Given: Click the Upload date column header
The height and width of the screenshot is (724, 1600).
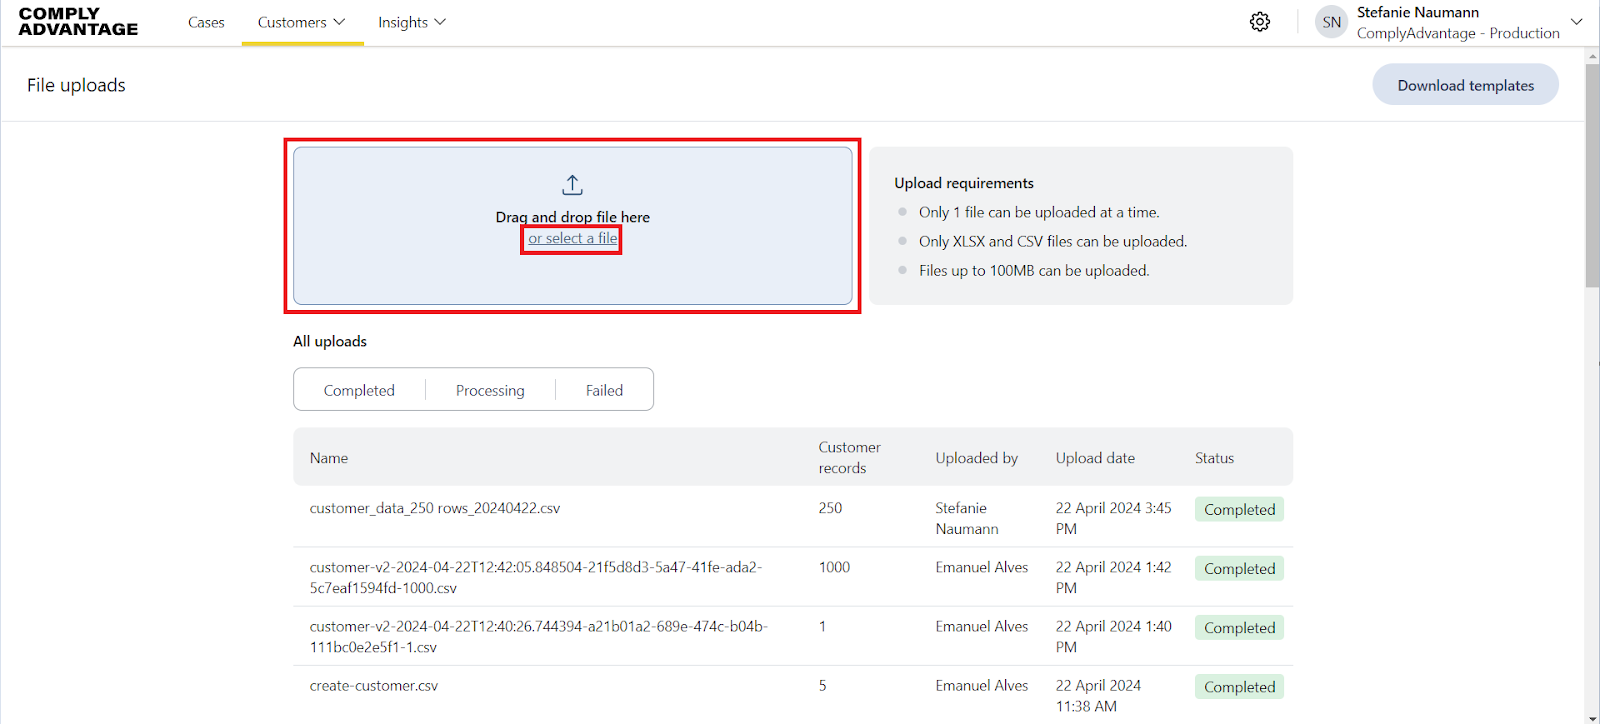Looking at the screenshot, I should pos(1095,458).
